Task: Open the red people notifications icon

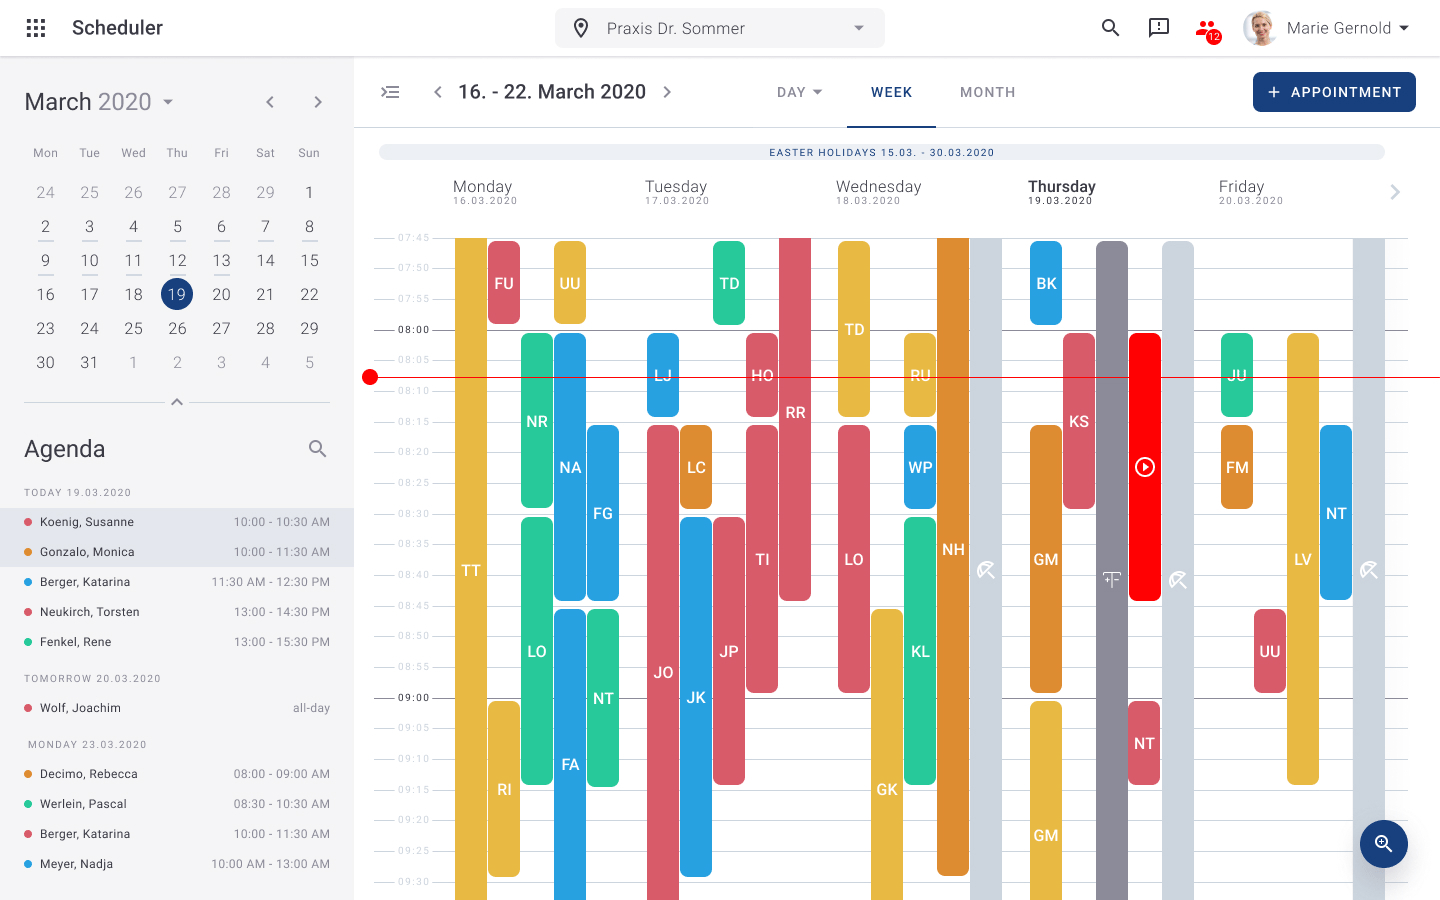Action: coord(1207,29)
